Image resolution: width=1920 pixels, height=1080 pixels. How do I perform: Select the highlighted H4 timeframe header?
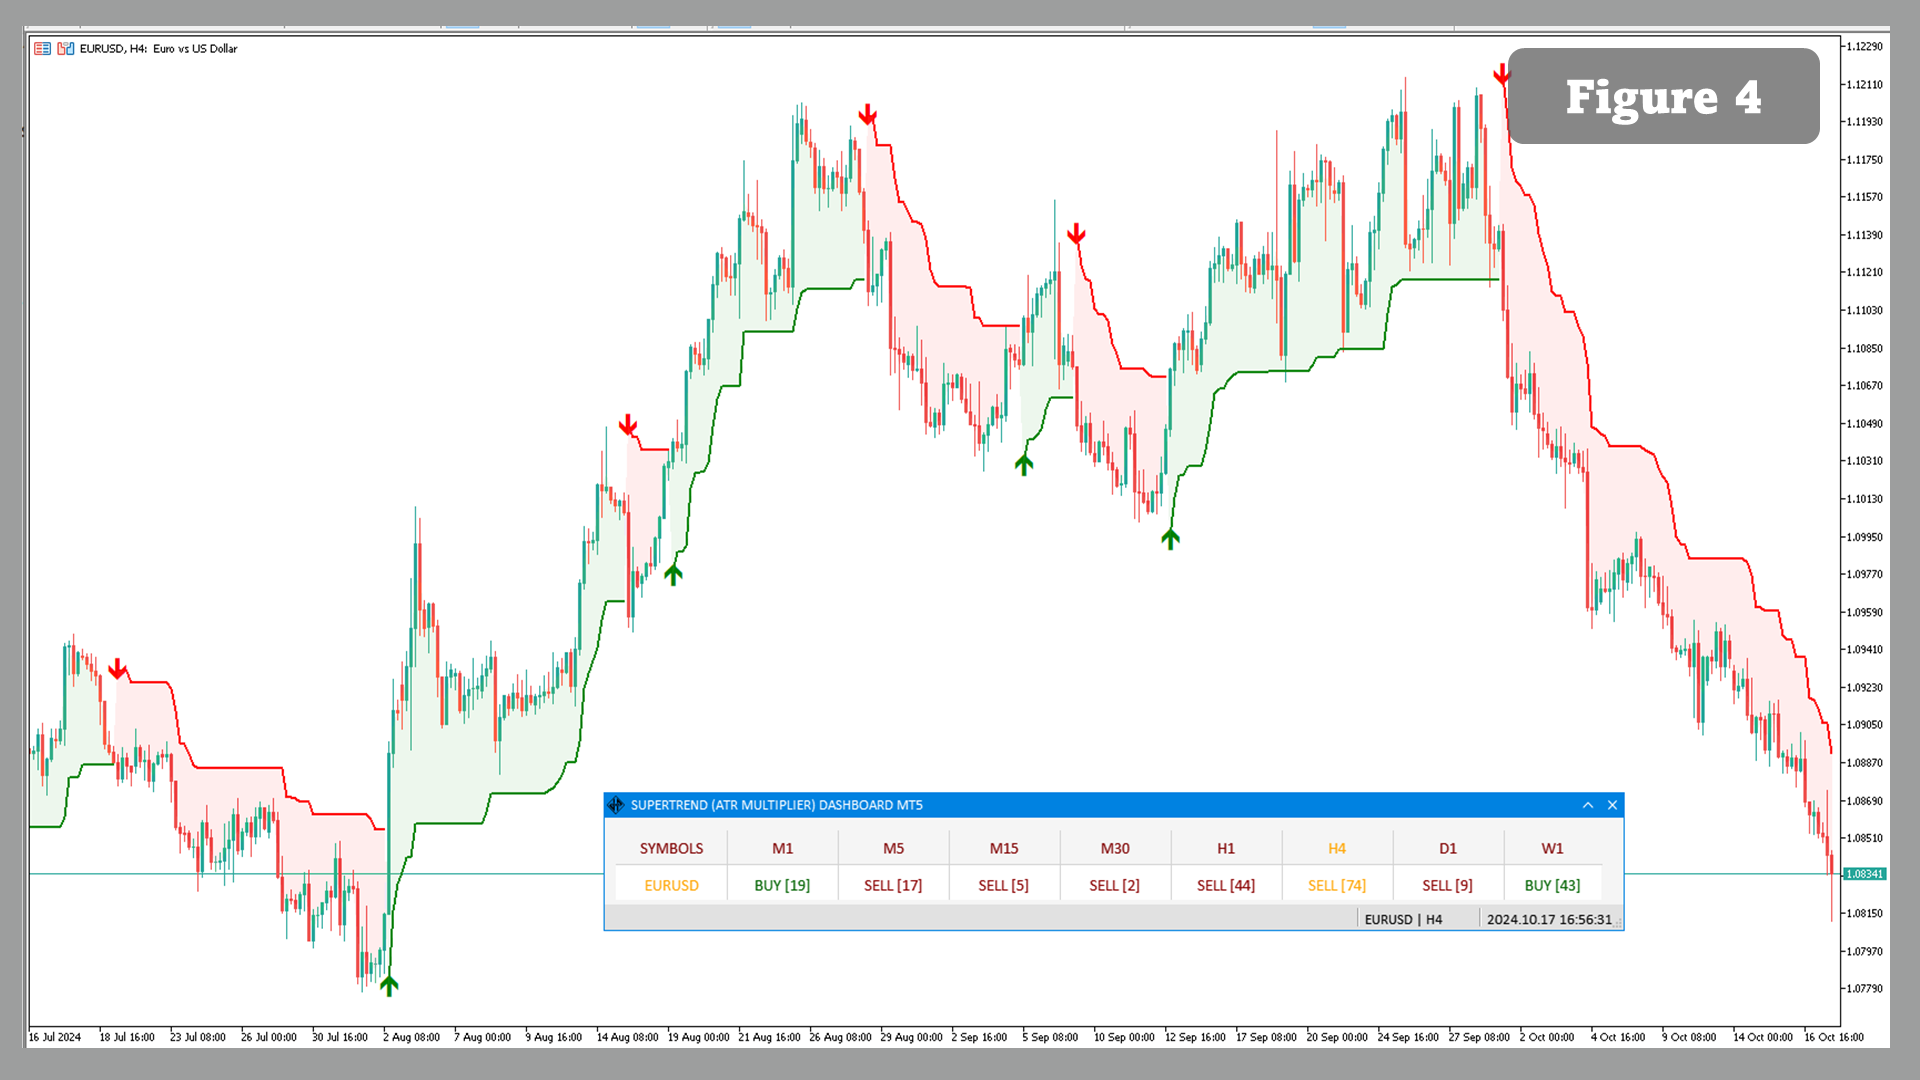(1337, 848)
